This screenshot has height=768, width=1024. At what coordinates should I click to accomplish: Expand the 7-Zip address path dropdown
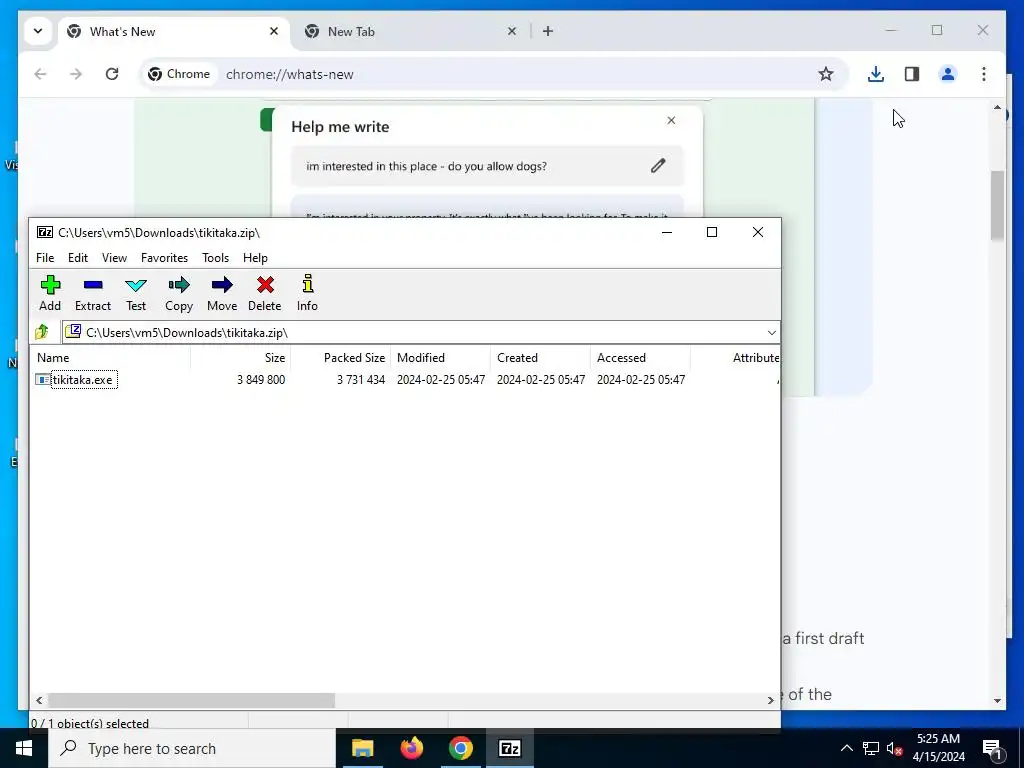771,332
